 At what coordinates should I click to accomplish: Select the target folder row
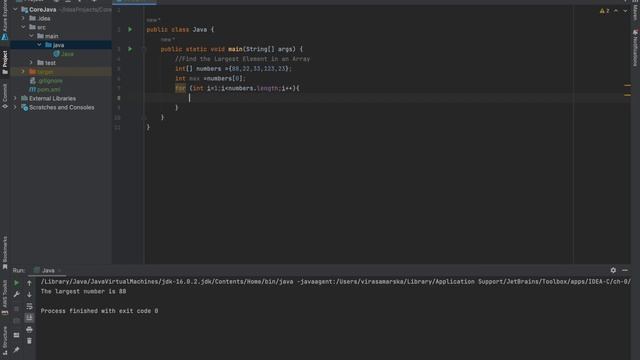pos(61,71)
